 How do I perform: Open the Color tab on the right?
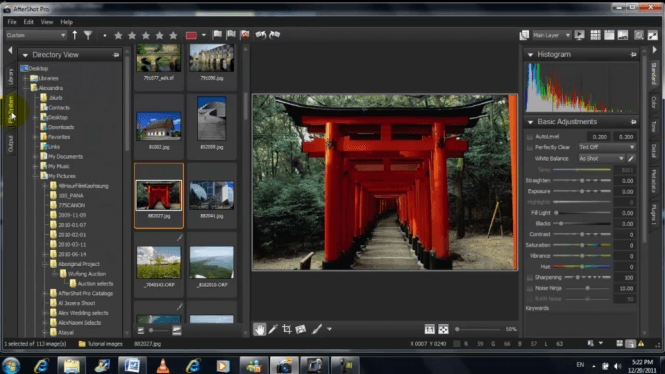[654, 102]
